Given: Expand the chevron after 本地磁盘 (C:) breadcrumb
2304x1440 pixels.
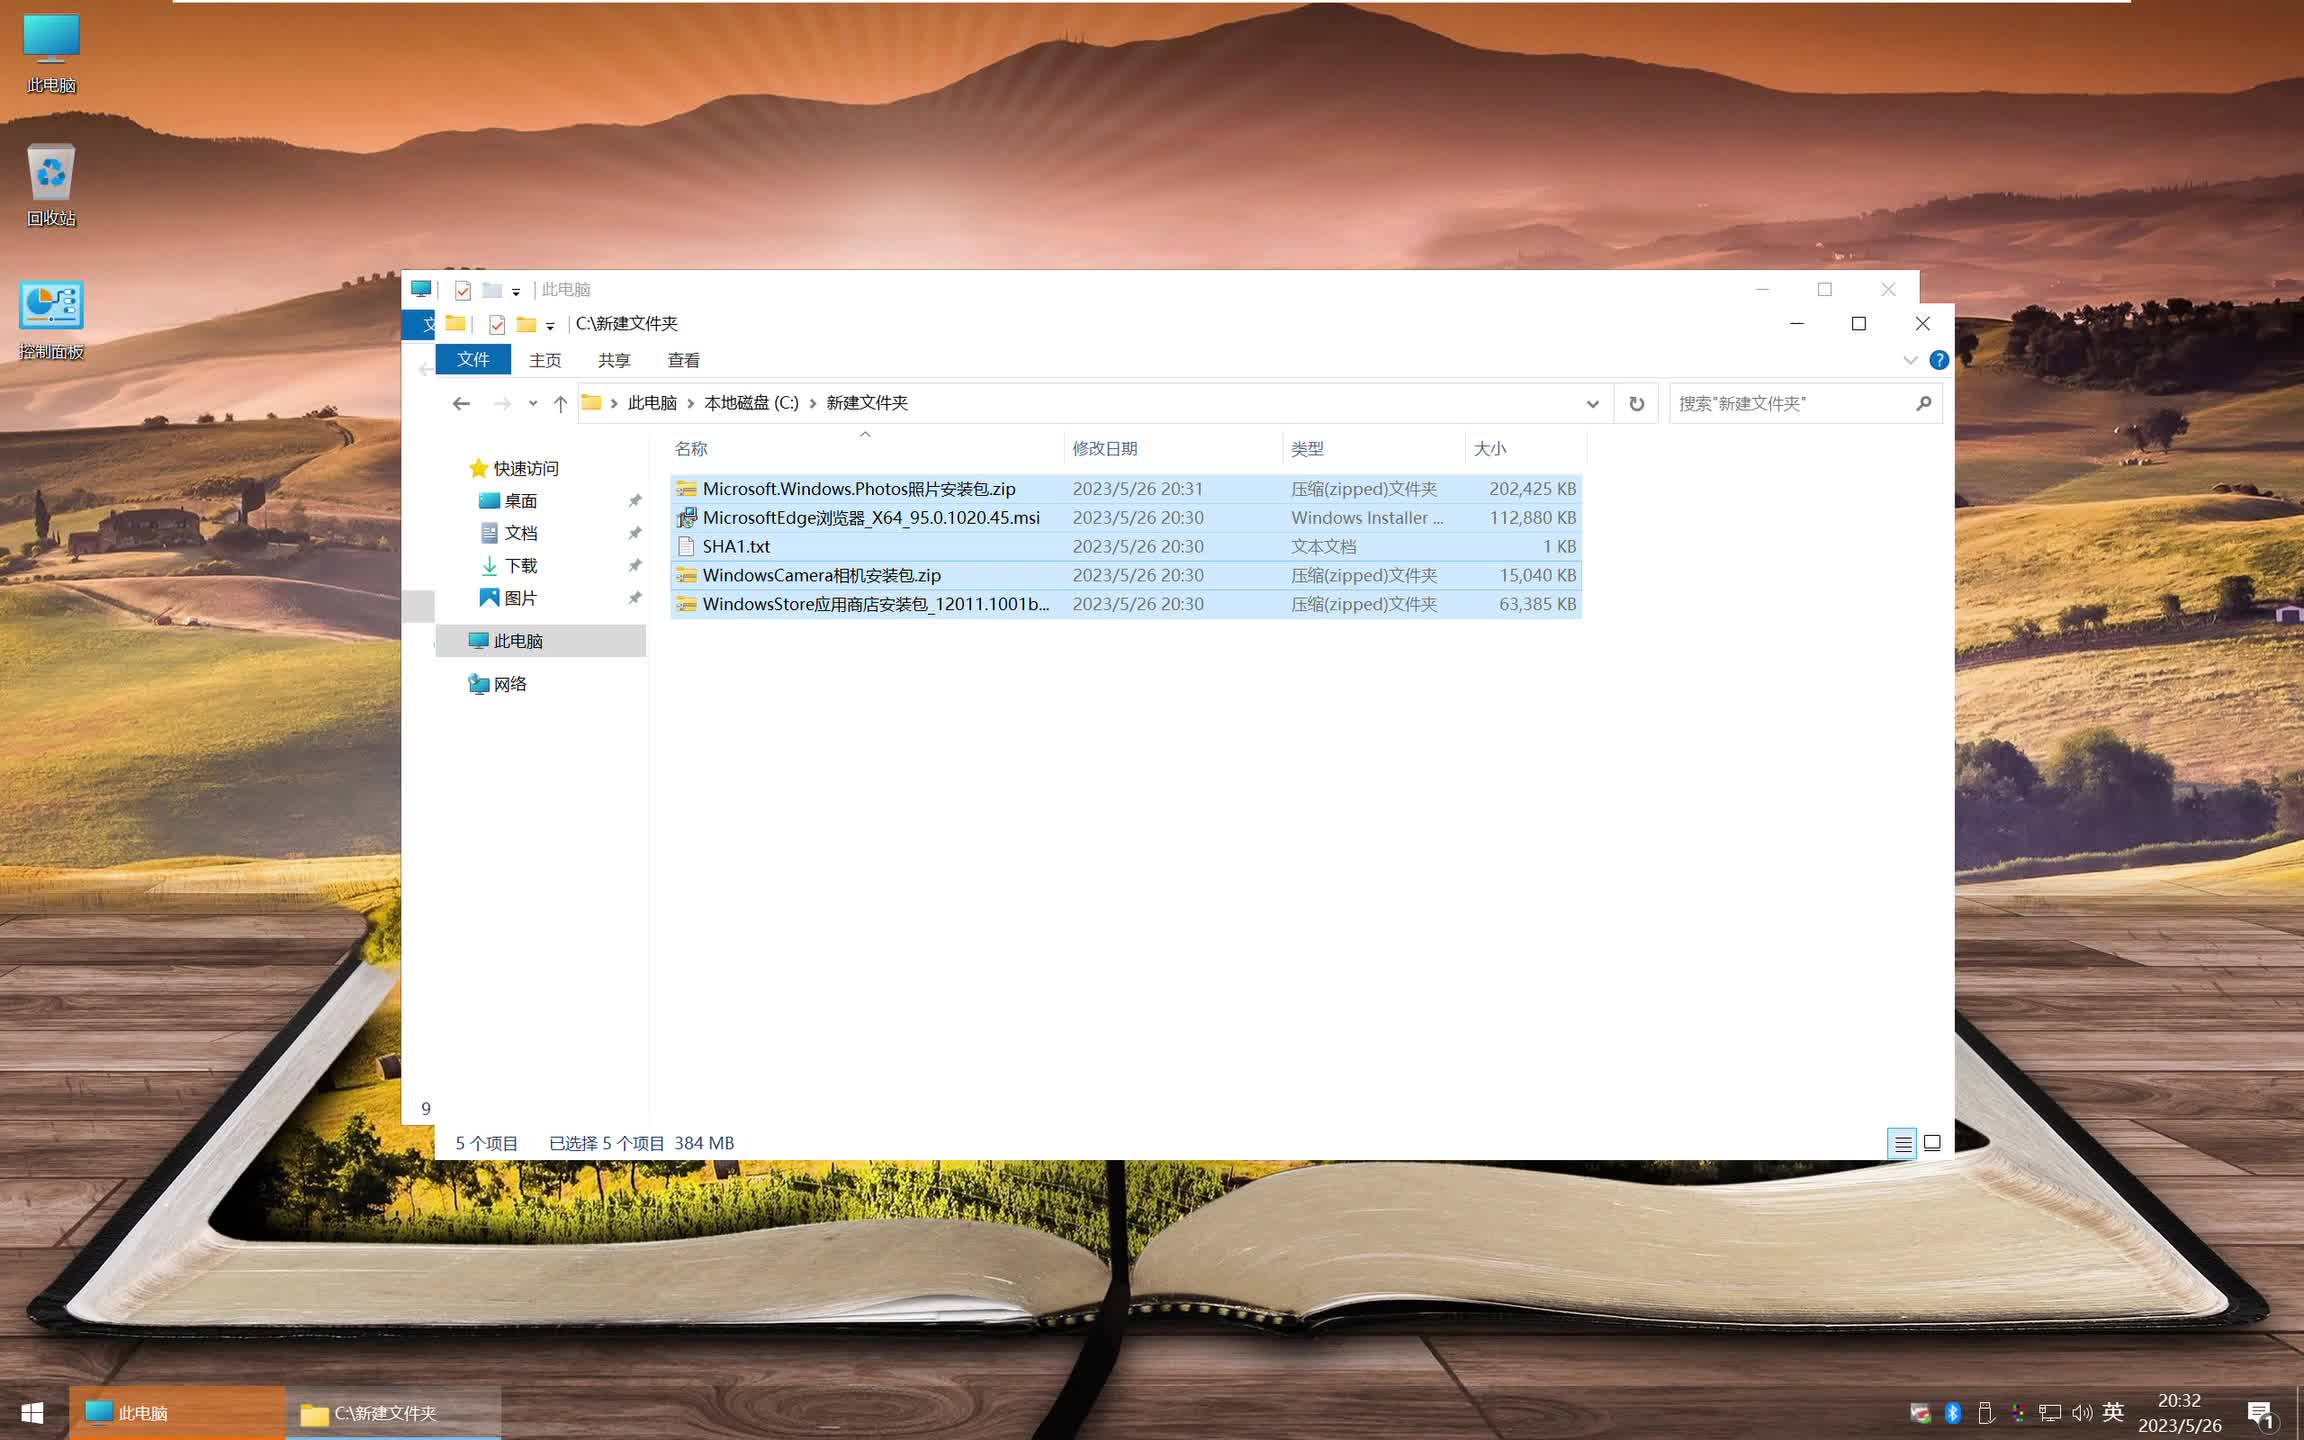Looking at the screenshot, I should click(x=812, y=404).
